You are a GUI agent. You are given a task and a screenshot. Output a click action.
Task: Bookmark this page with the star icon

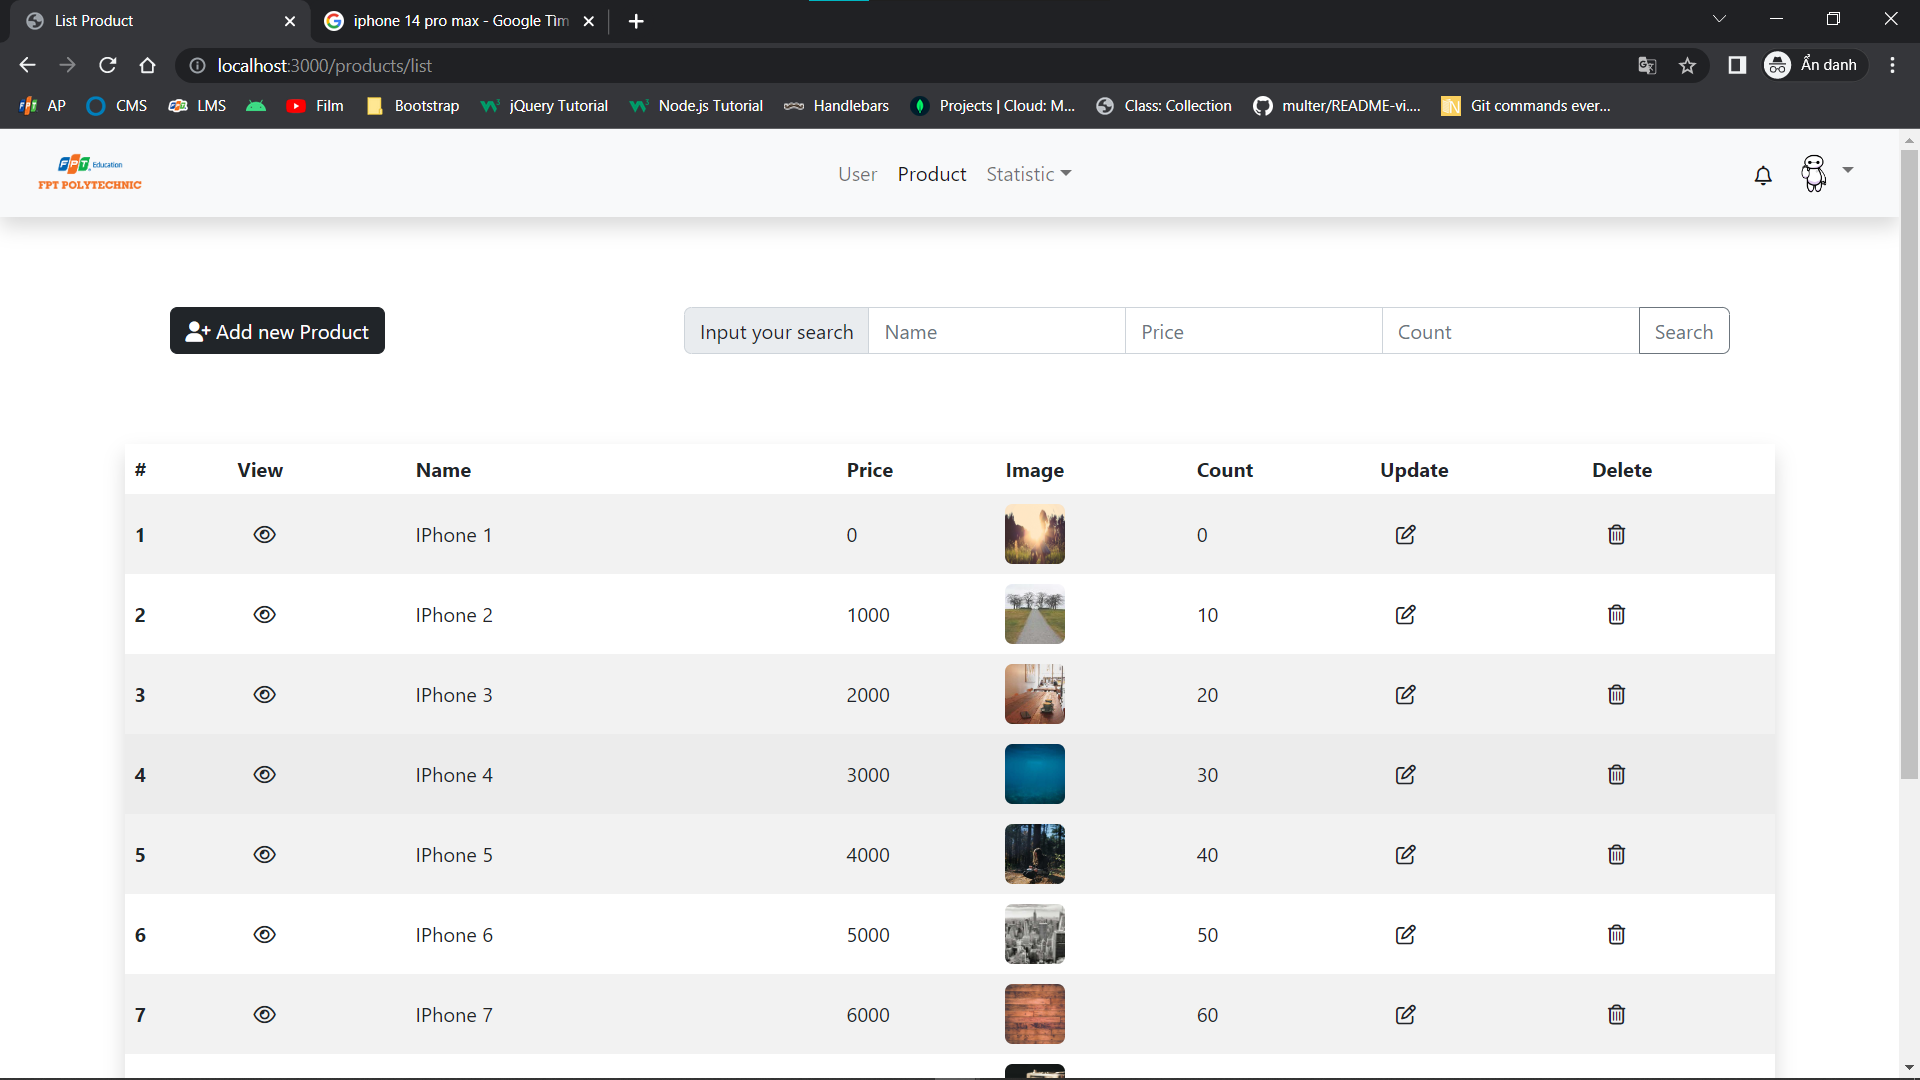pos(1688,65)
